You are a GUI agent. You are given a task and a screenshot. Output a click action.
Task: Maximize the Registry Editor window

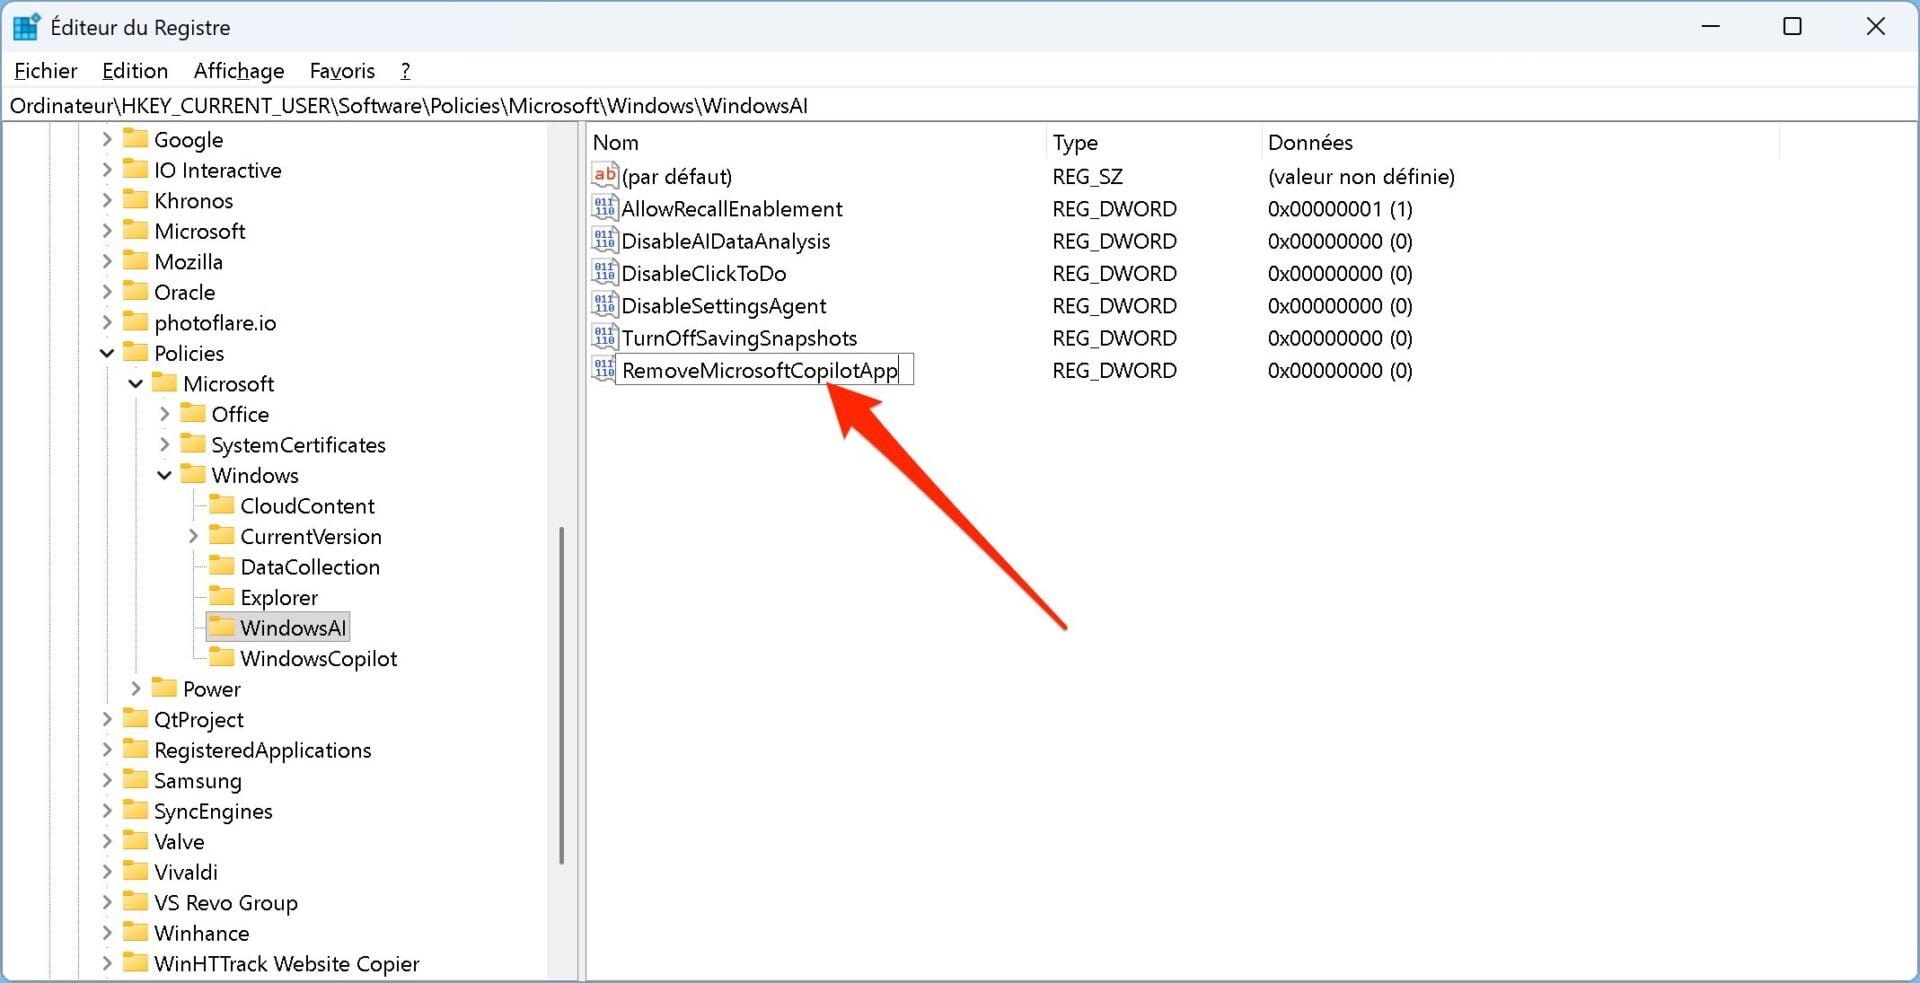point(1792,26)
